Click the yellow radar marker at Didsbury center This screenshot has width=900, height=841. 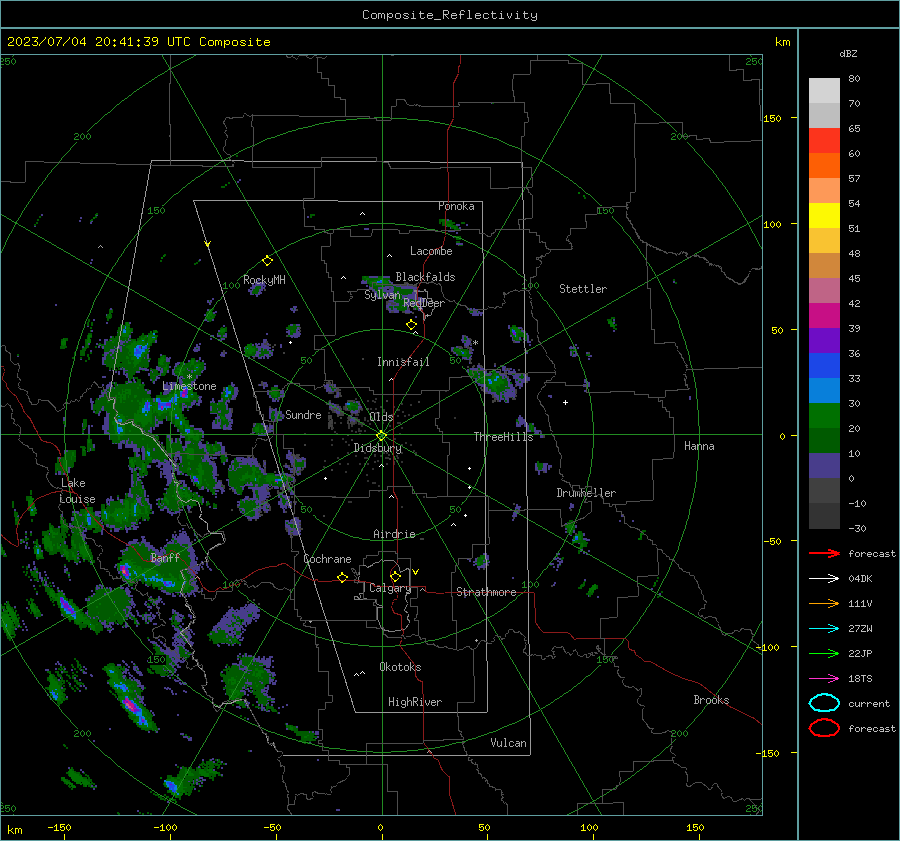click(382, 436)
